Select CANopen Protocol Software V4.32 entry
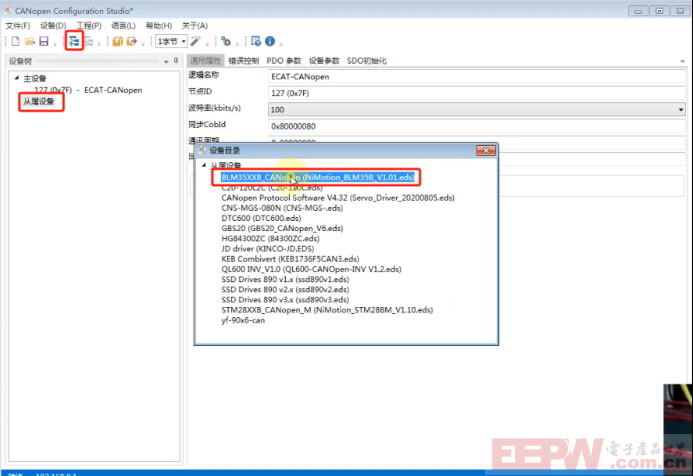 coord(338,198)
